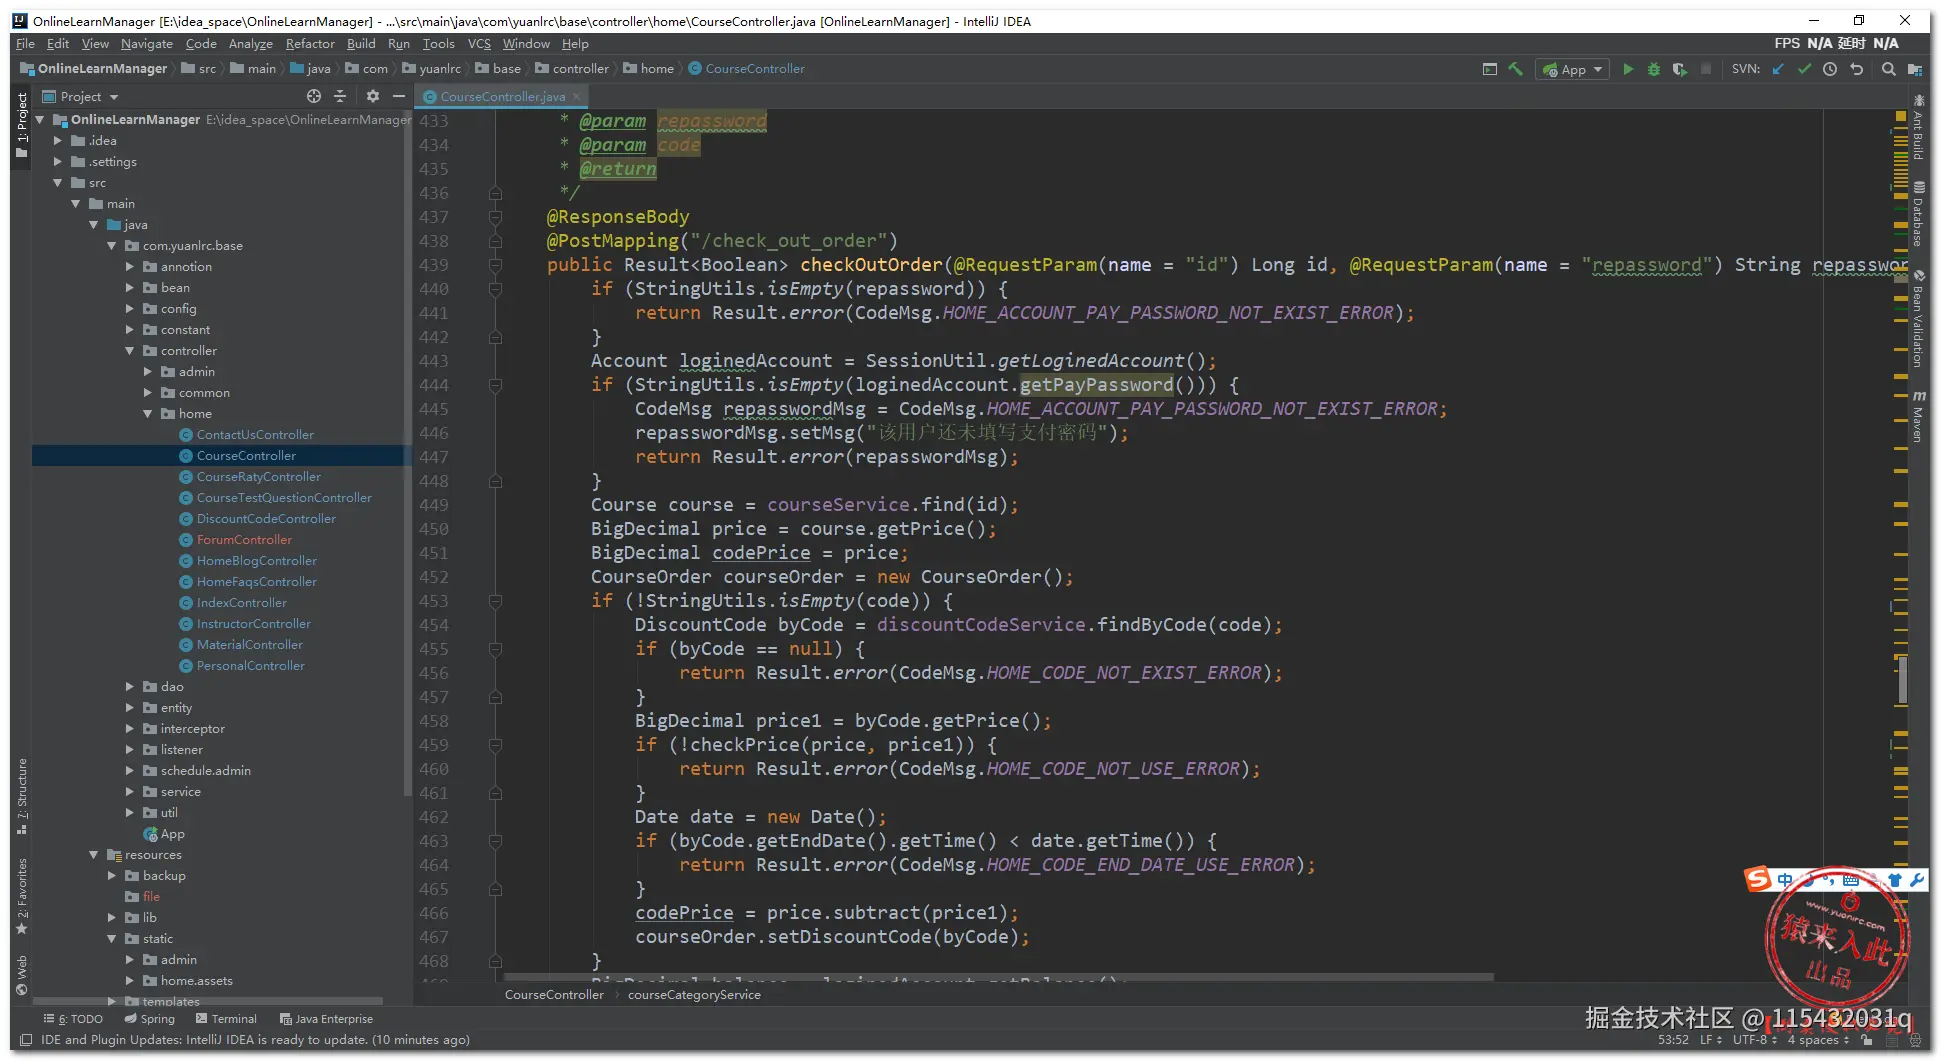
Task: Open the Maven side panel
Action: click(x=1918, y=416)
